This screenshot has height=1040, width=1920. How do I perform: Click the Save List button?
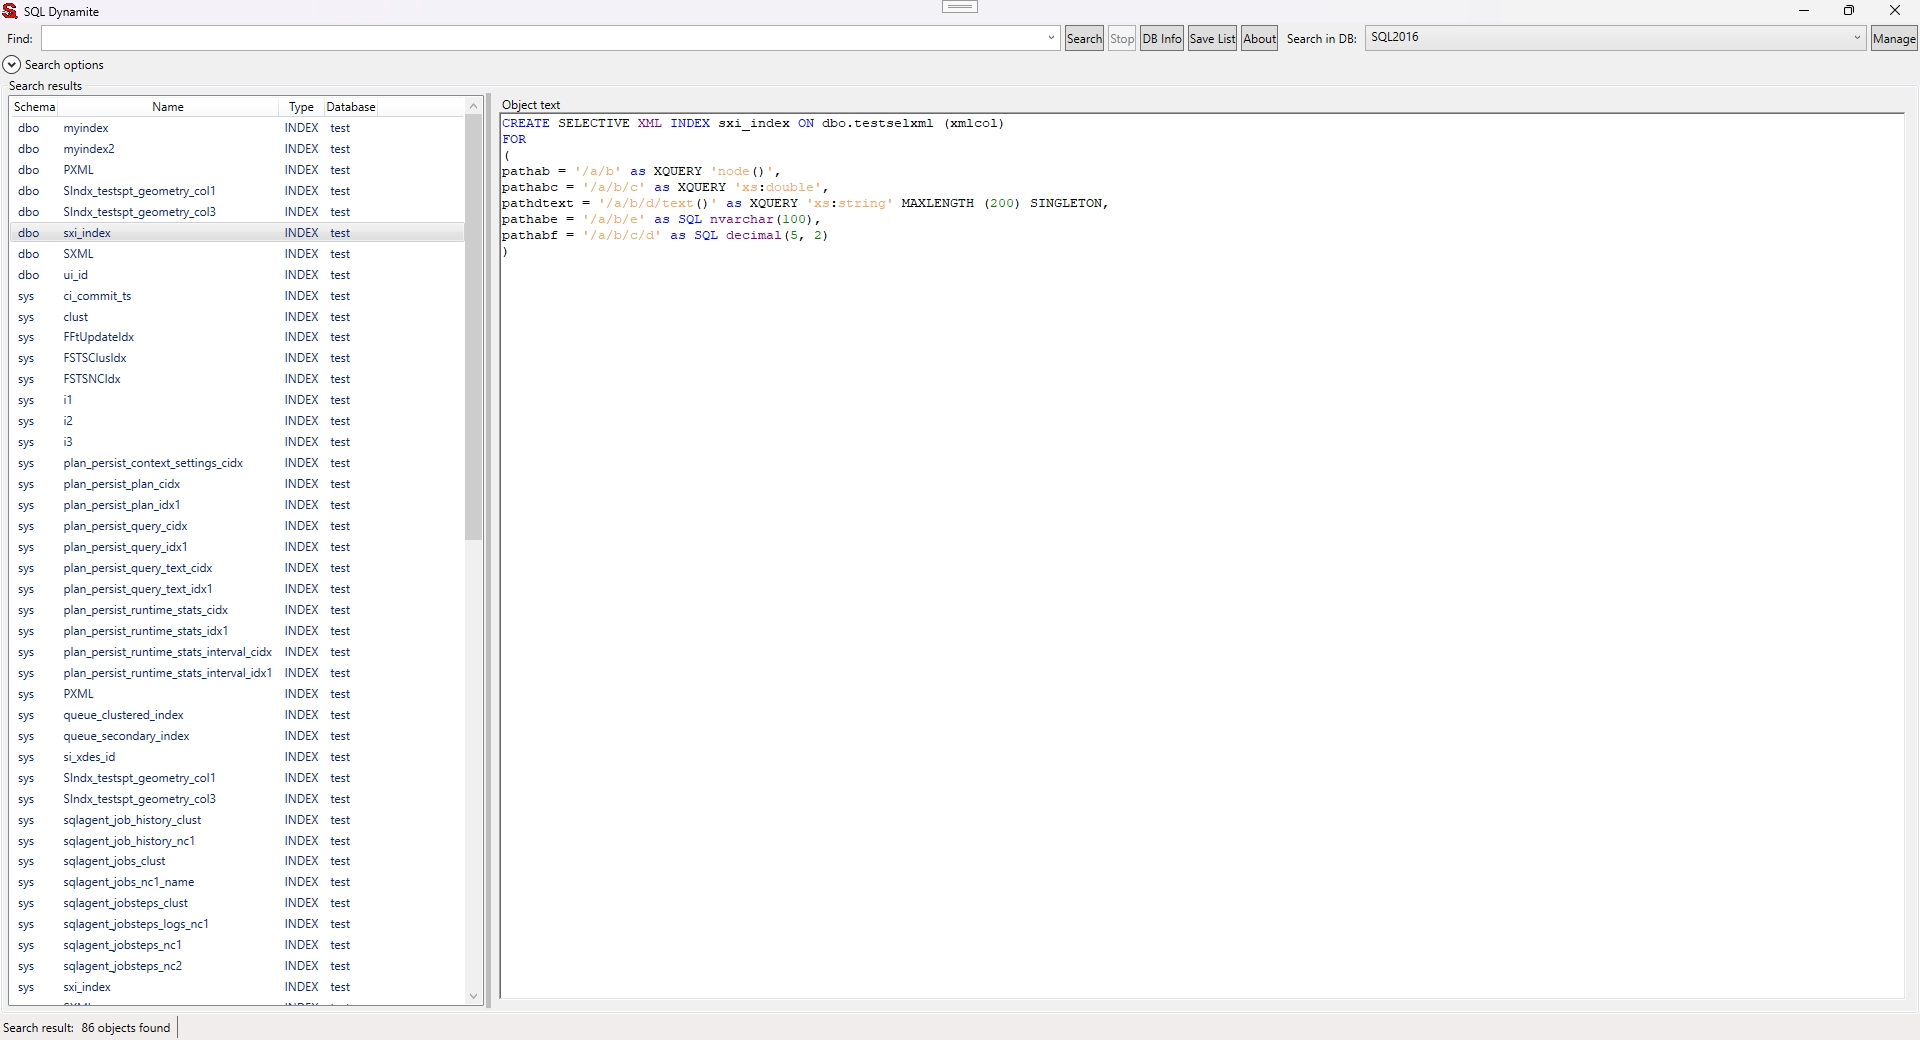coord(1212,39)
